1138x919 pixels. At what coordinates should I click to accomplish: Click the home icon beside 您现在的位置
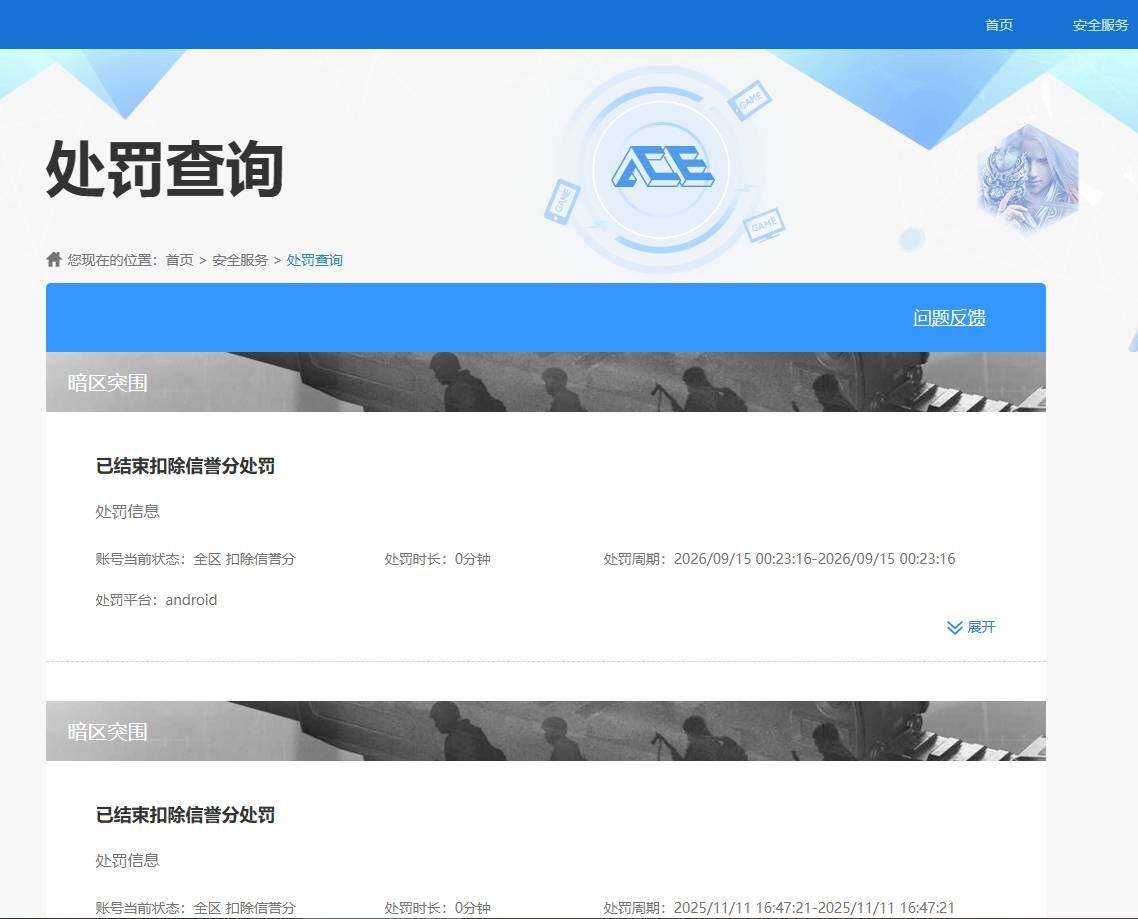click(54, 259)
